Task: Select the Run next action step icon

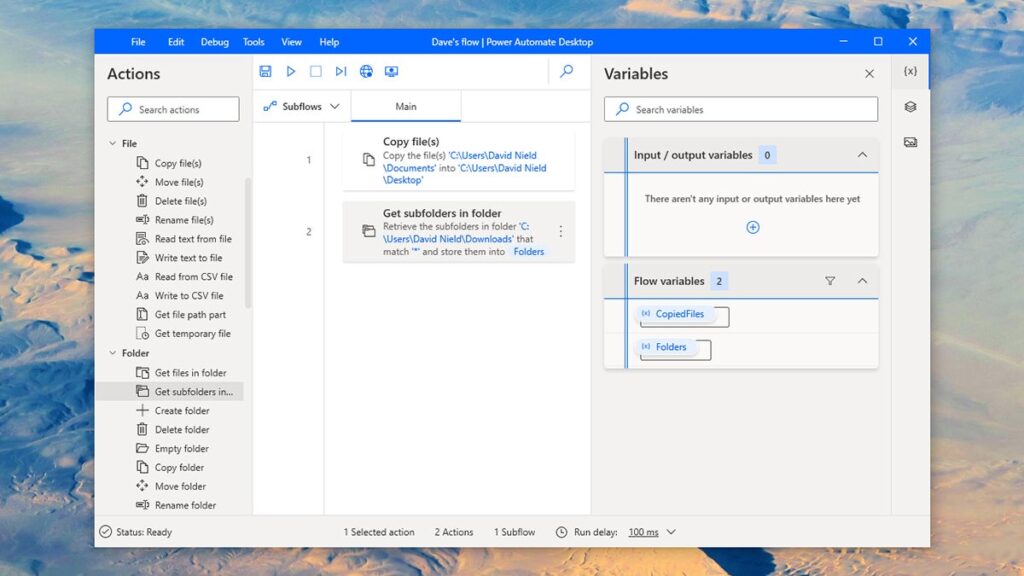Action: tap(340, 71)
